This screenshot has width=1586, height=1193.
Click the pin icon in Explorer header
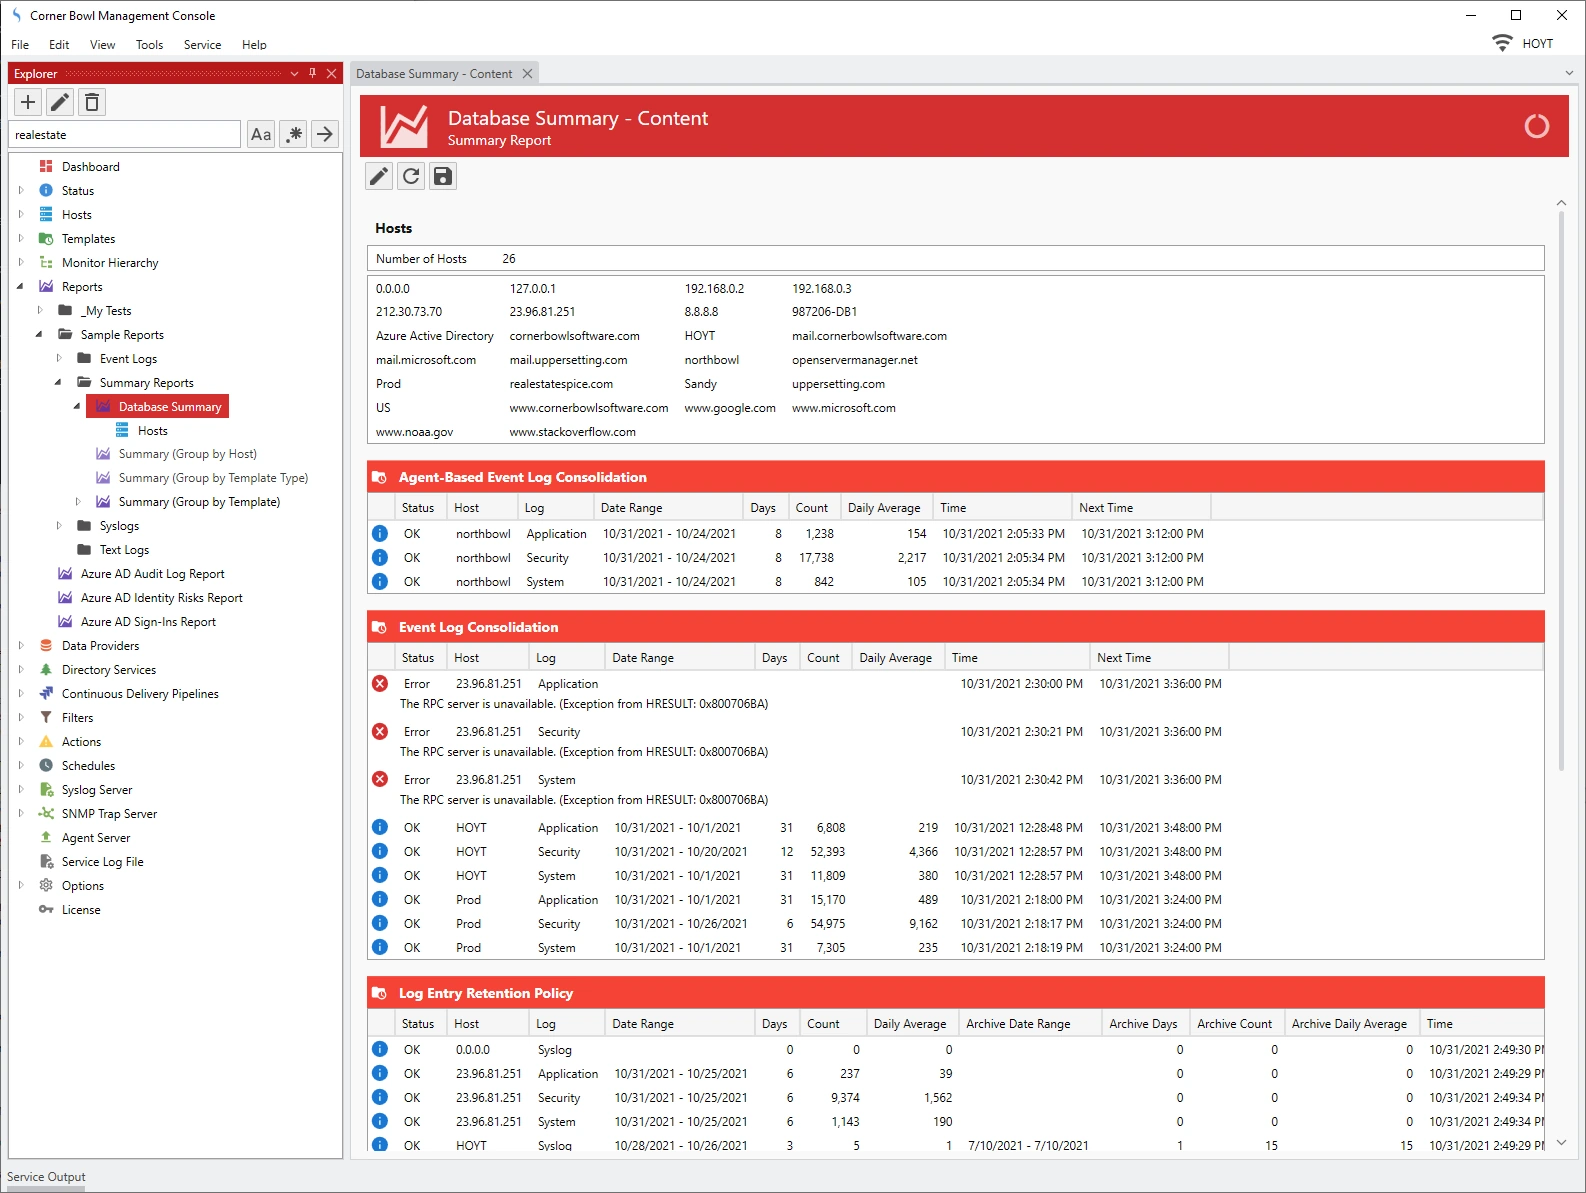point(313,73)
